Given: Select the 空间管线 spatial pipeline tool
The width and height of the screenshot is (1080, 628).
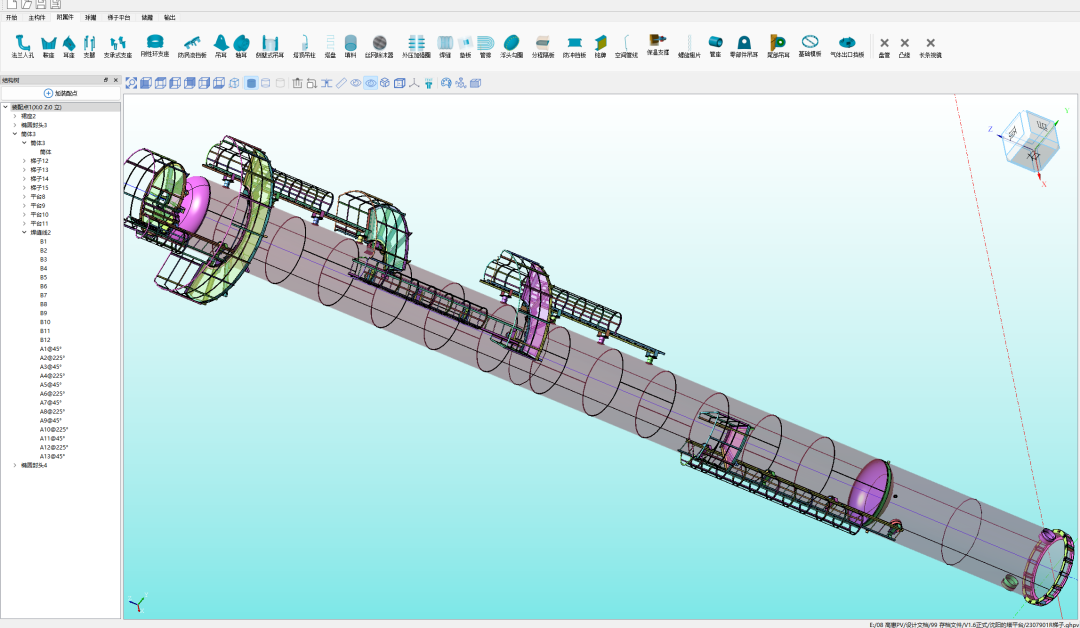Looking at the screenshot, I should click(626, 47).
